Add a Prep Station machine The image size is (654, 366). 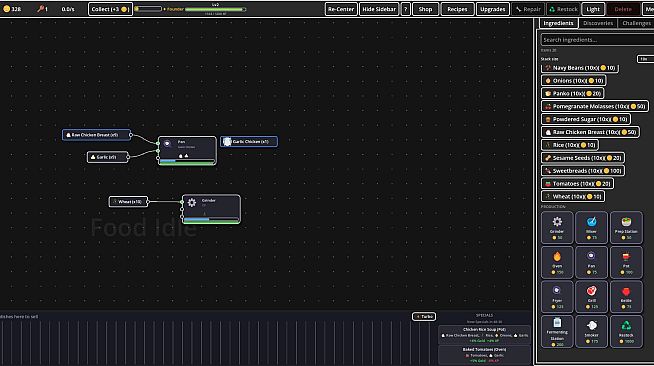[626, 227]
